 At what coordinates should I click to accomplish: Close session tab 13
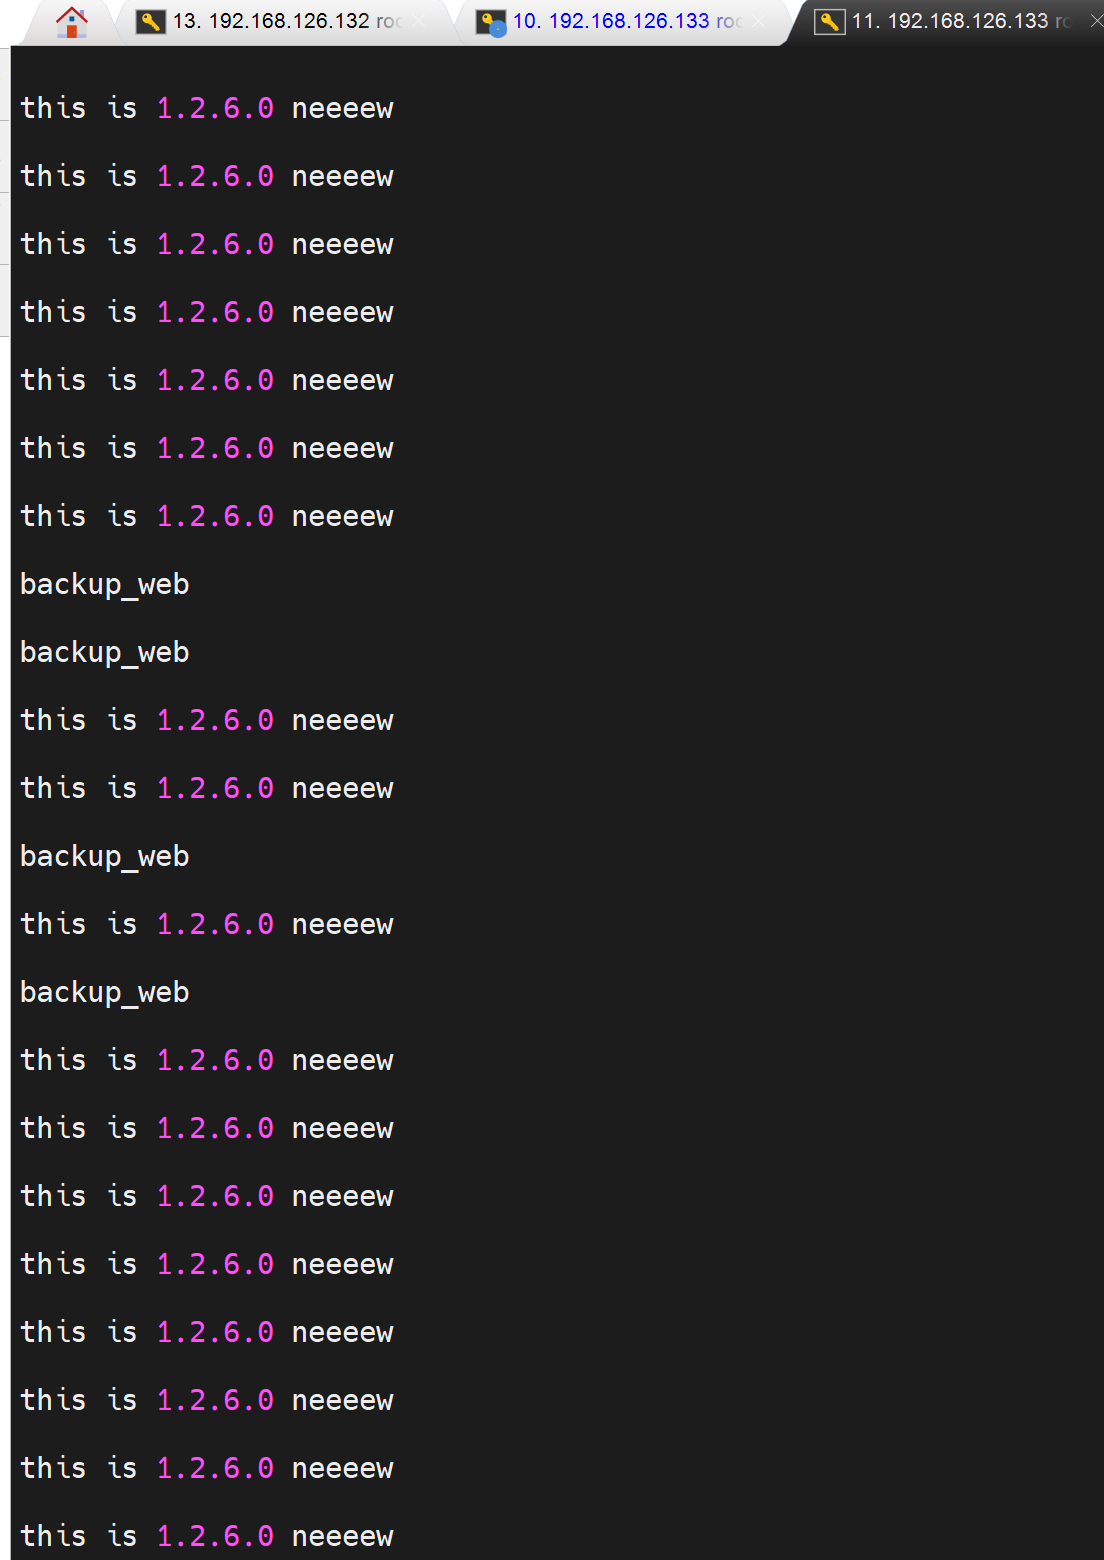[418, 21]
